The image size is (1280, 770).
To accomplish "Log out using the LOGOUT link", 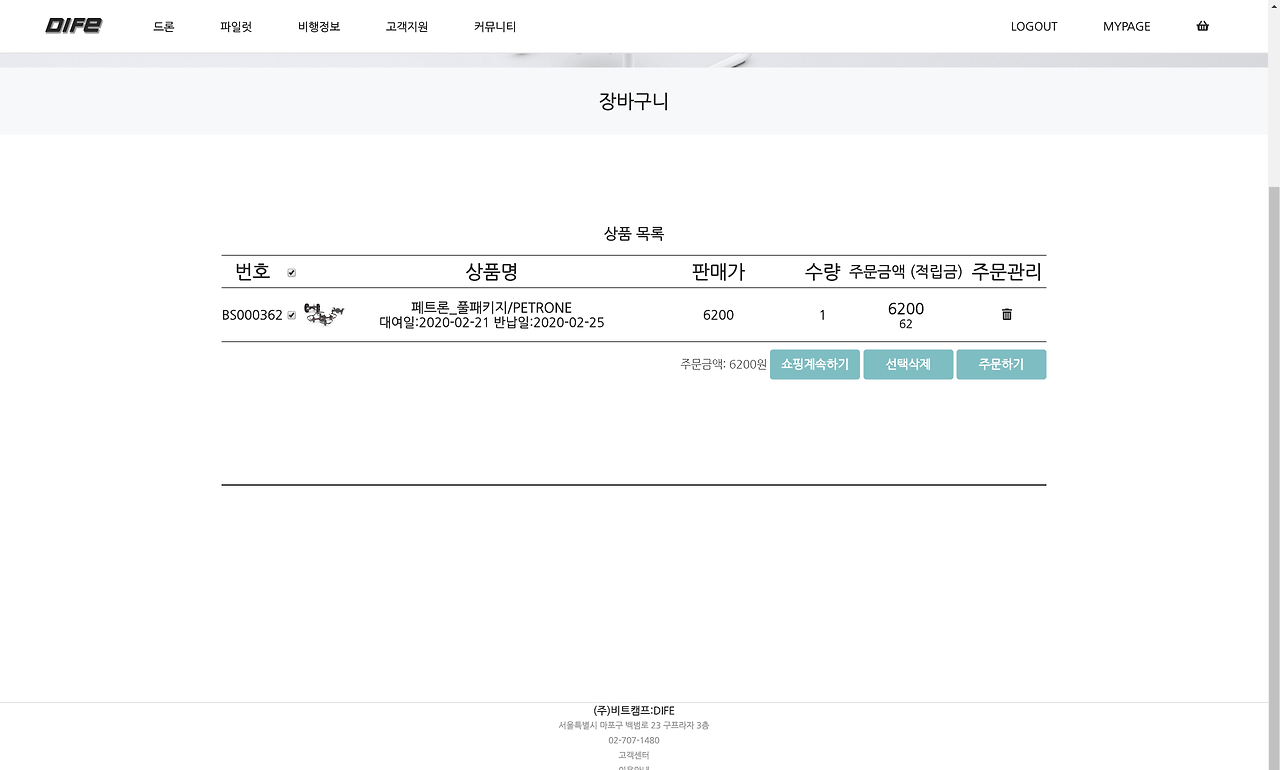I will (x=1034, y=27).
